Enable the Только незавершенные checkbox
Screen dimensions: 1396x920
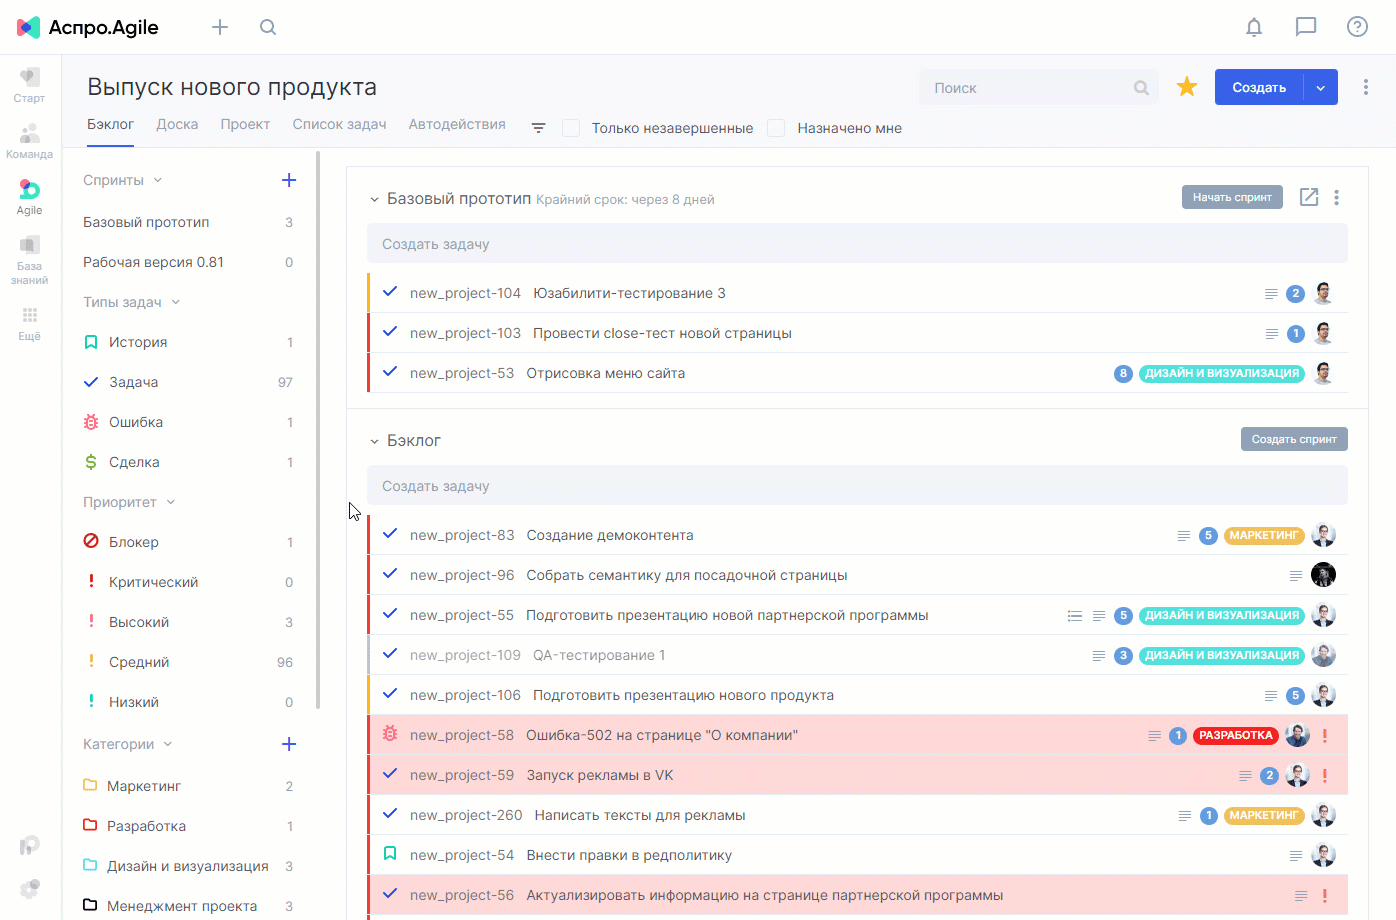point(571,128)
